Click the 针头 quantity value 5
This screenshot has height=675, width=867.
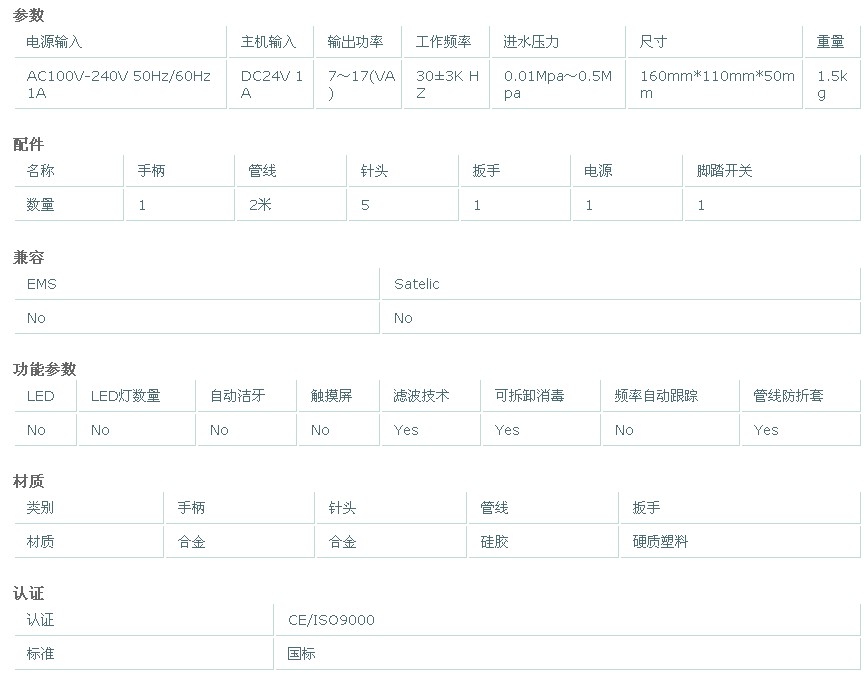[x=365, y=205]
